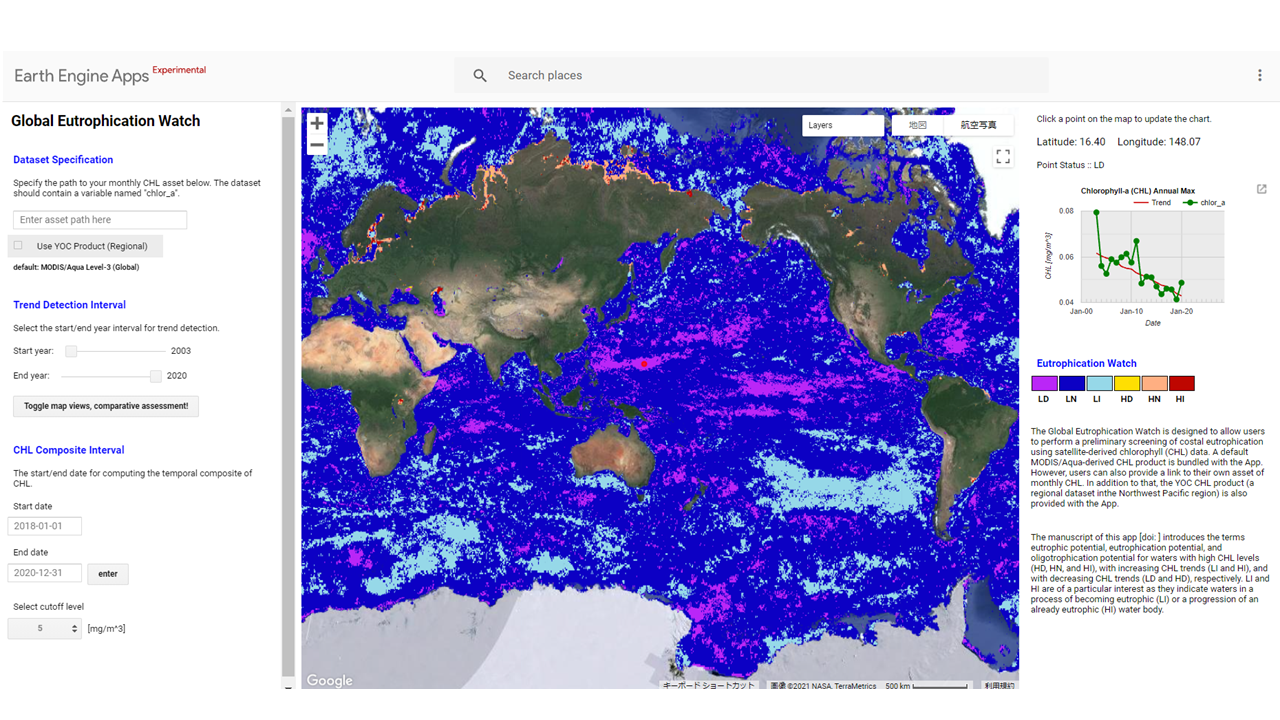This screenshot has height=720, width=1280.
Task: Click the LD purple legend swatch
Action: [x=1044, y=383]
